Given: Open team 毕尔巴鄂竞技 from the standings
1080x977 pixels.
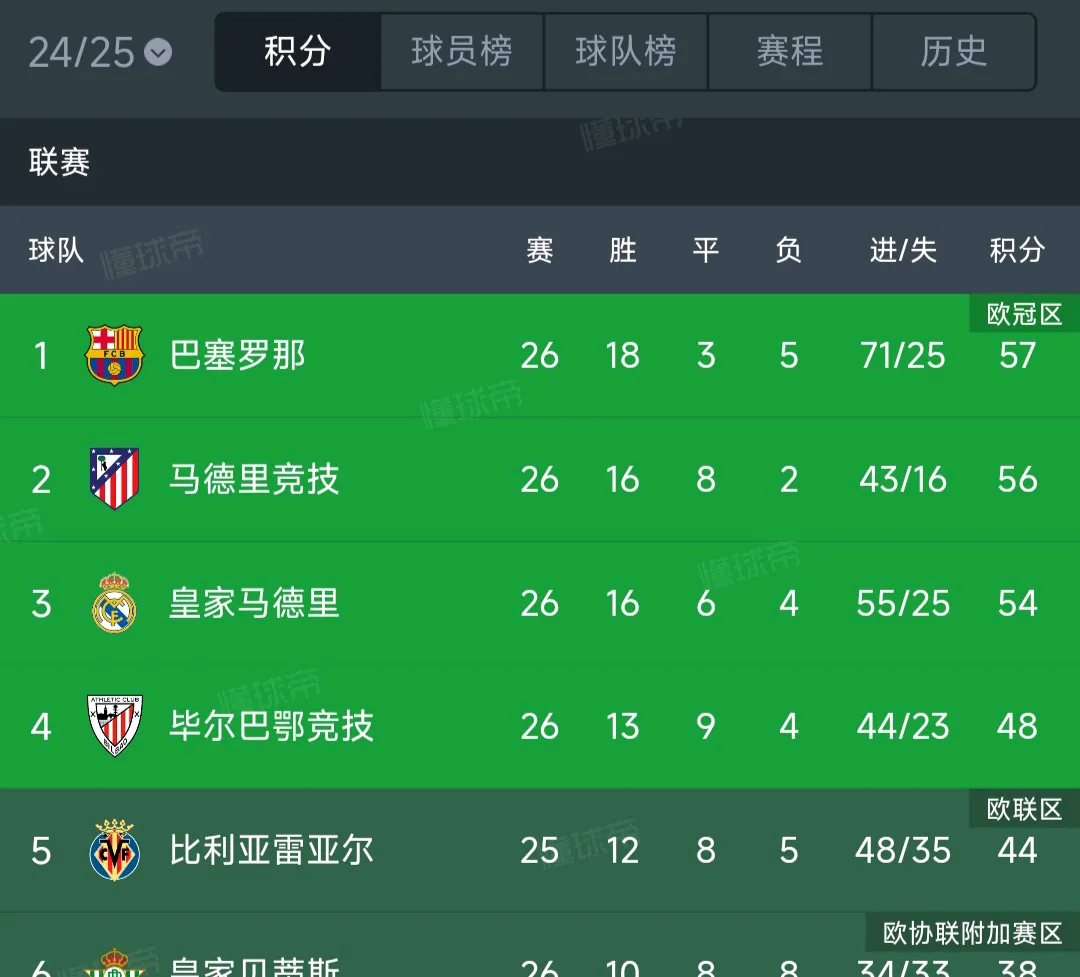Looking at the screenshot, I should click(271, 726).
